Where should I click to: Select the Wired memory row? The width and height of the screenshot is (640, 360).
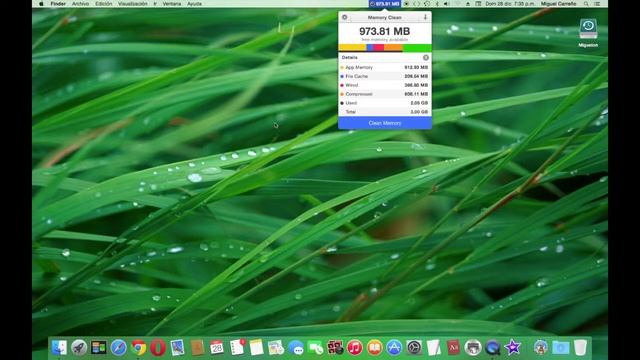[x=384, y=85]
